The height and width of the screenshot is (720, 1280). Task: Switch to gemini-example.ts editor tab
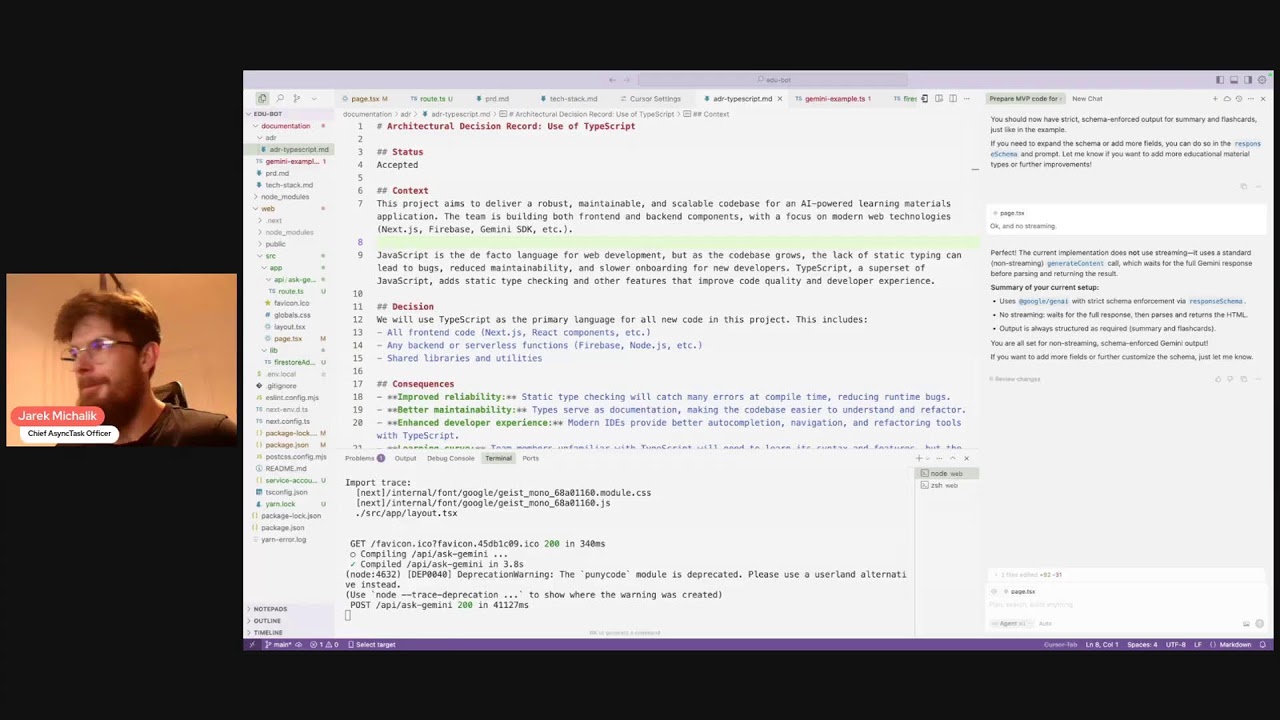pos(835,99)
